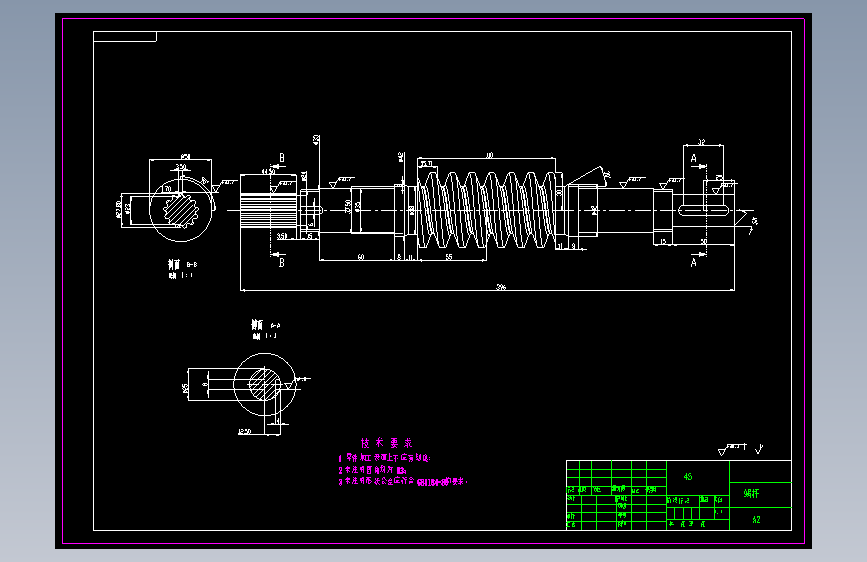Image resolution: width=867 pixels, height=562 pixels.
Task: Select the roughness symbol above the title block
Action: [732, 449]
